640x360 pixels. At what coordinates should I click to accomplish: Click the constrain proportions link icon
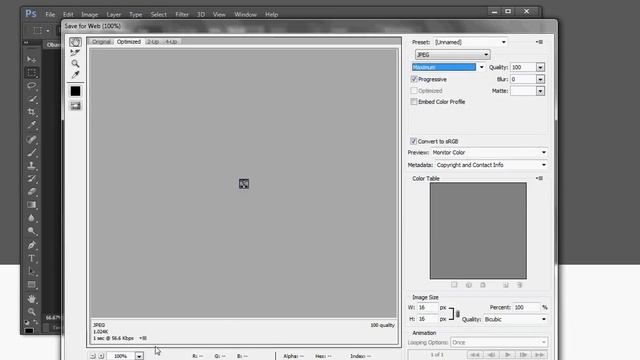coord(458,314)
